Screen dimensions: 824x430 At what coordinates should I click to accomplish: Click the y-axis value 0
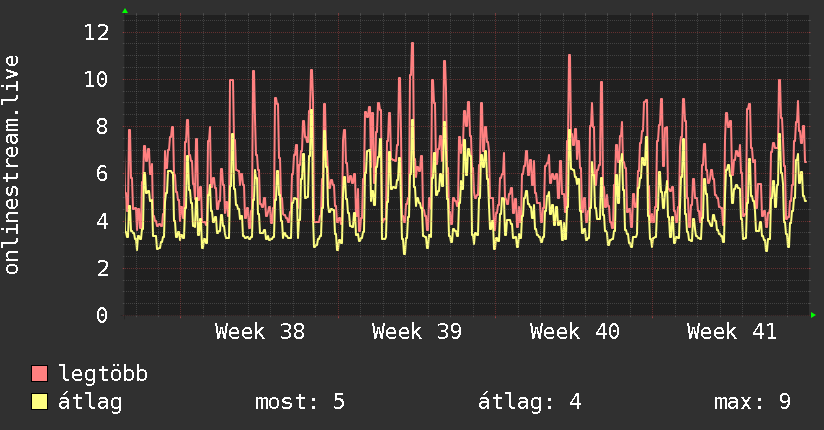click(102, 315)
